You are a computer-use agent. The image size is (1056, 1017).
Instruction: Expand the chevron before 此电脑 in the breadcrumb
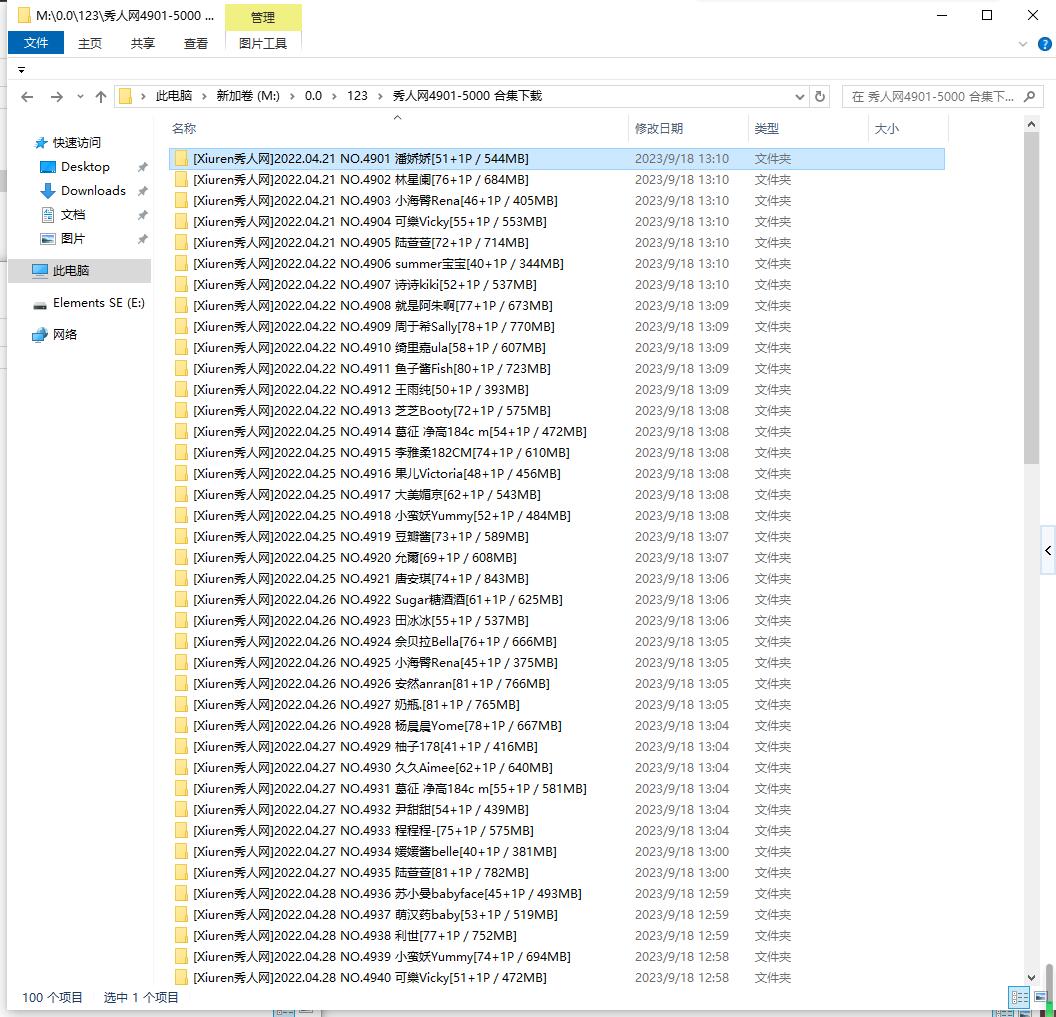tap(143, 96)
